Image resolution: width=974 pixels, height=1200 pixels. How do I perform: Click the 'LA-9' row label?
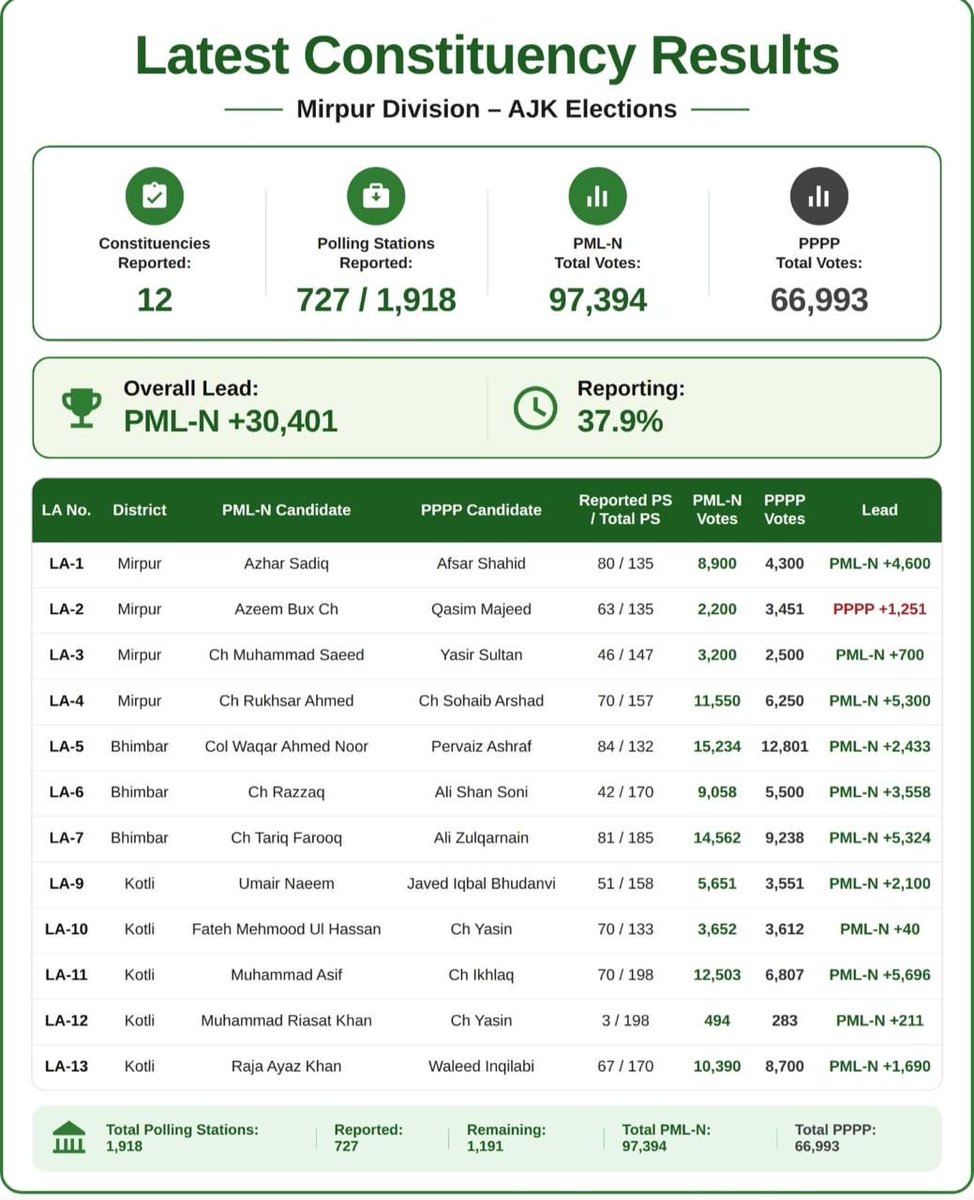(66, 884)
